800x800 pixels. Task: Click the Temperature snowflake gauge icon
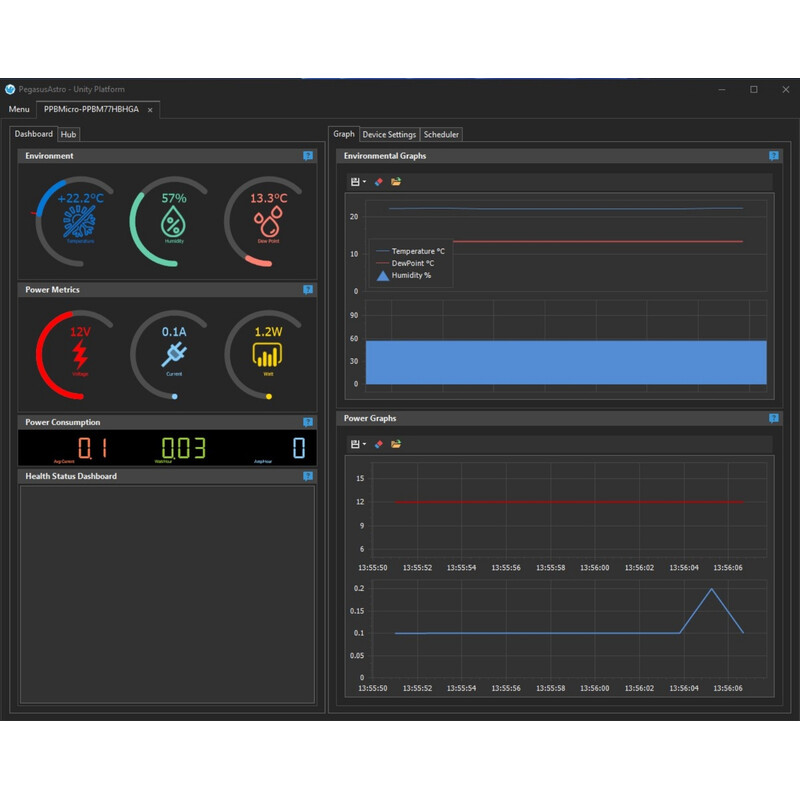pyautogui.click(x=80, y=222)
